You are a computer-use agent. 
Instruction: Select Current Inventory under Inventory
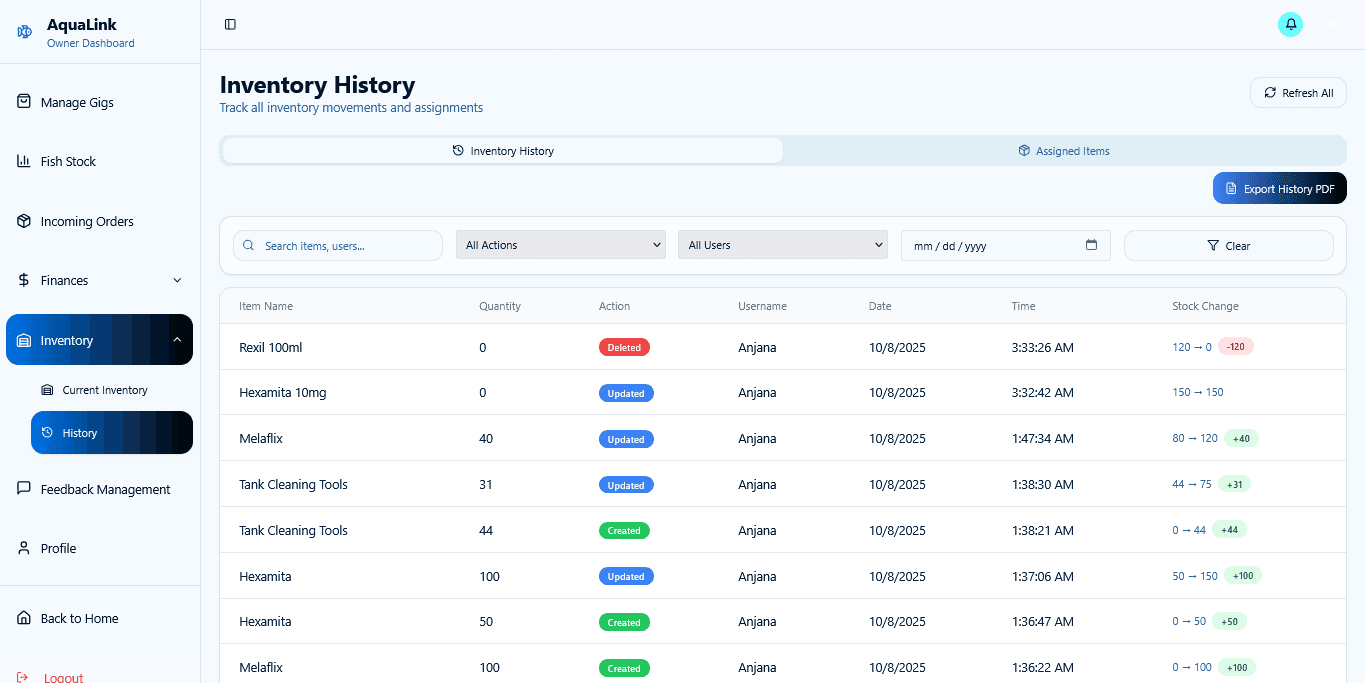click(x=105, y=390)
